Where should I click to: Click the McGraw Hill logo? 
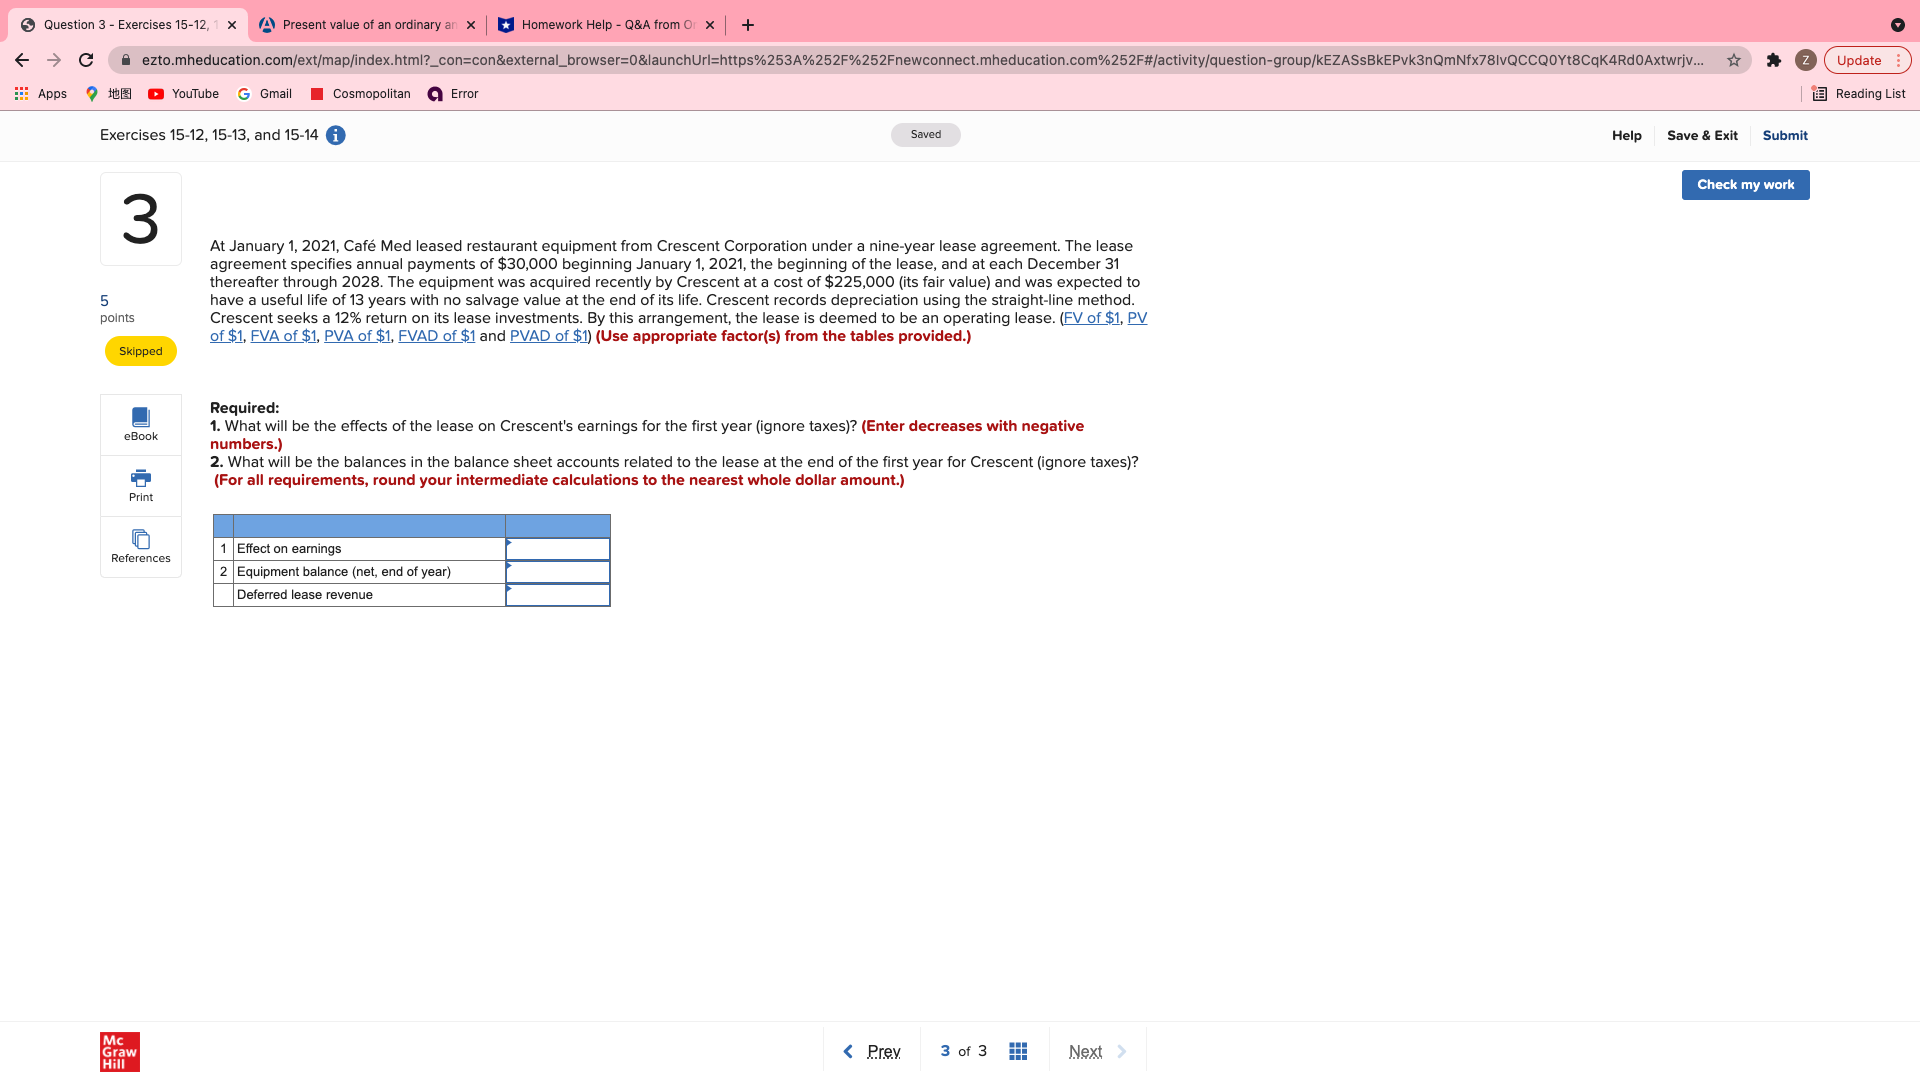tap(119, 1051)
